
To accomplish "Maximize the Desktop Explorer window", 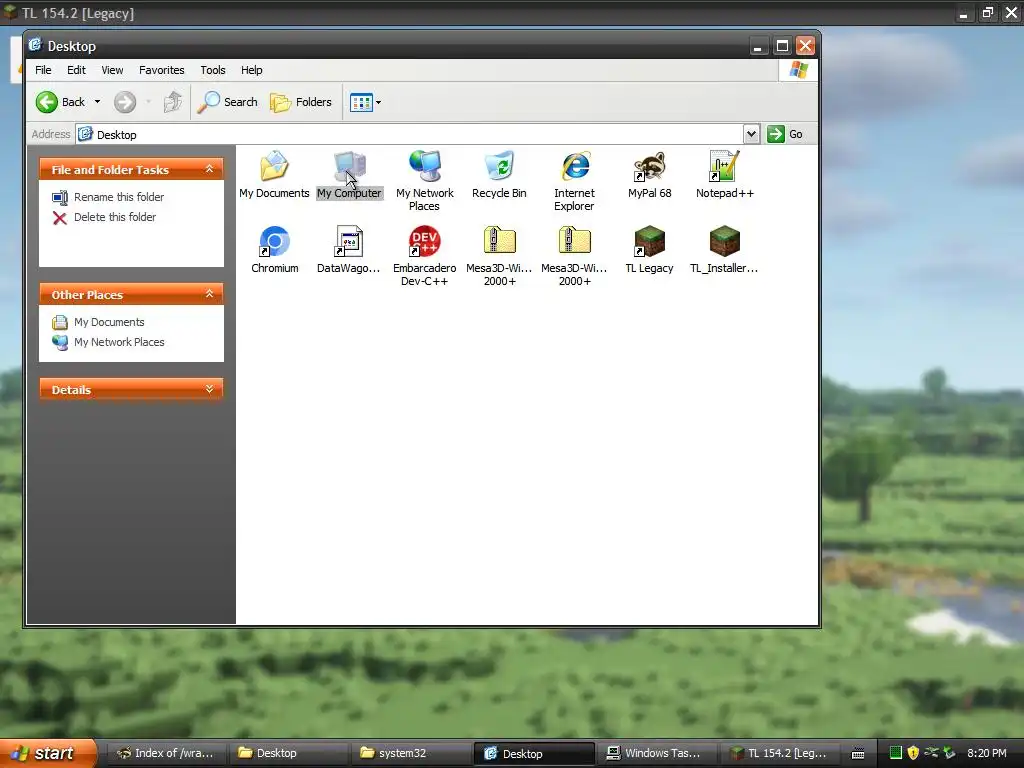I will (782, 46).
